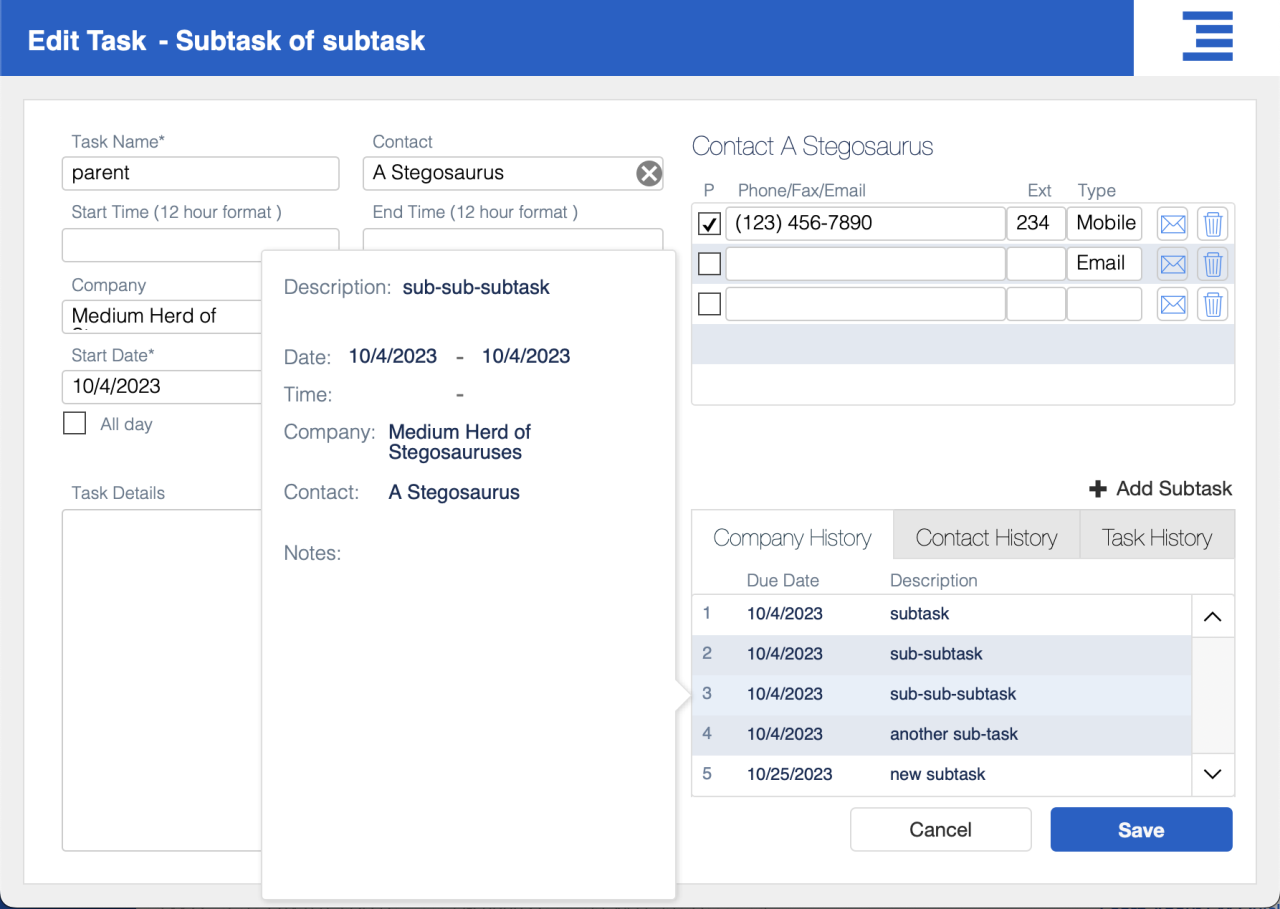Click the Ext field containing 234
Viewport: 1280px width, 909px height.
point(1035,223)
